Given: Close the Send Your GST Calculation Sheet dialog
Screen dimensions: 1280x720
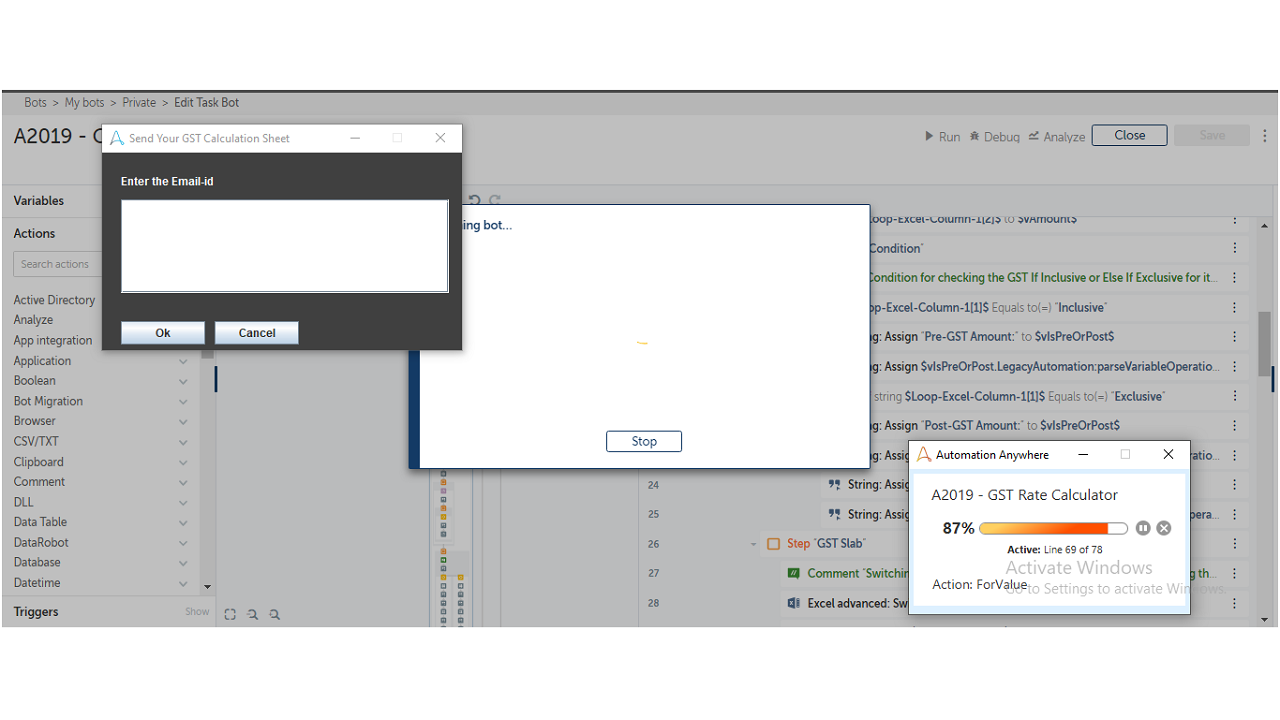Looking at the screenshot, I should point(440,138).
